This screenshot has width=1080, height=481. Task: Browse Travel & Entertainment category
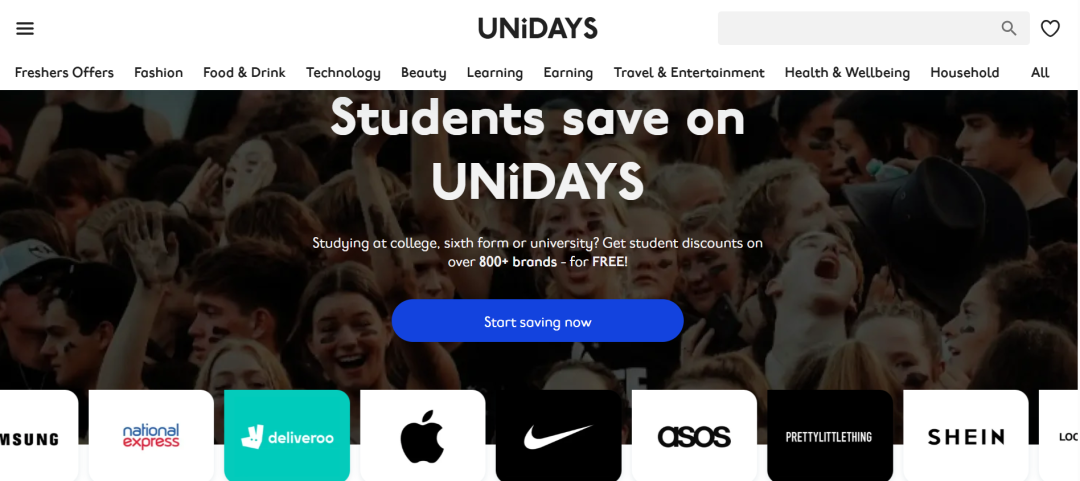pyautogui.click(x=689, y=72)
